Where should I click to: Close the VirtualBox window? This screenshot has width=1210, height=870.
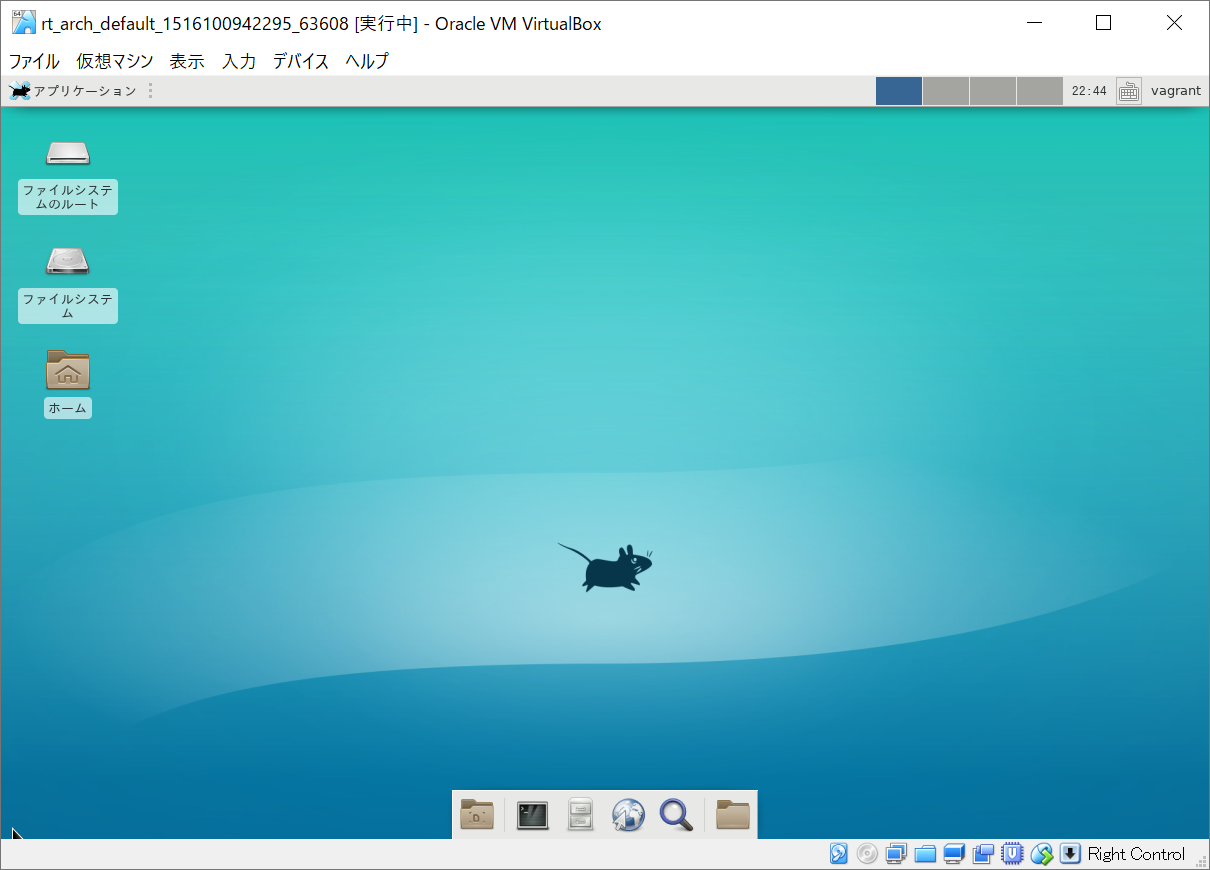click(1174, 23)
